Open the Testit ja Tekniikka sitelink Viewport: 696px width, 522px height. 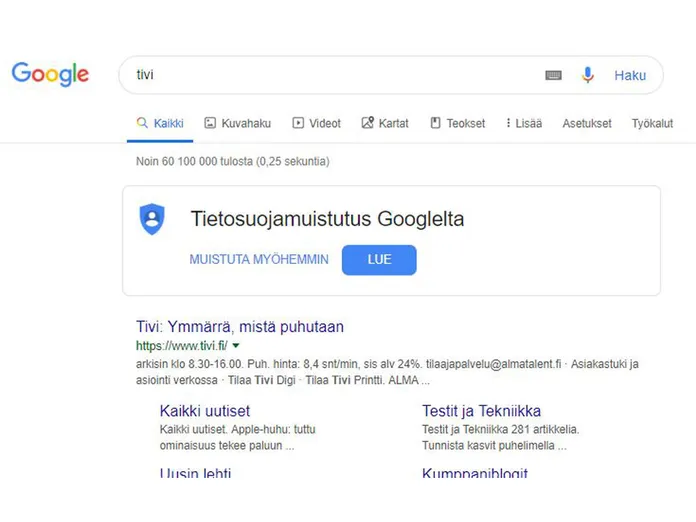pyautogui.click(x=481, y=411)
